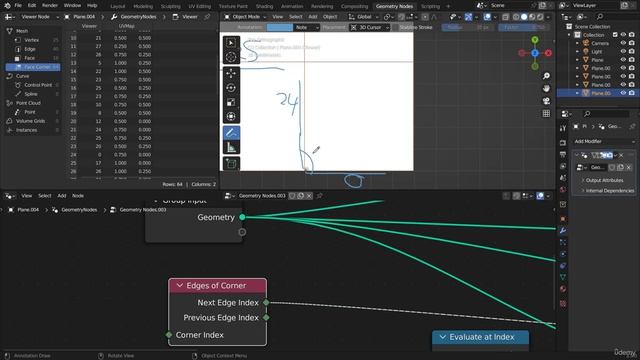The width and height of the screenshot is (640, 360).
Task: Select the Select Box tool
Action: [x=231, y=42]
